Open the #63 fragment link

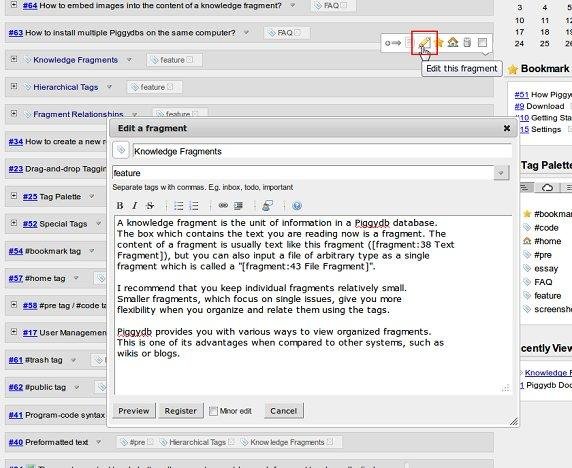tap(16, 33)
